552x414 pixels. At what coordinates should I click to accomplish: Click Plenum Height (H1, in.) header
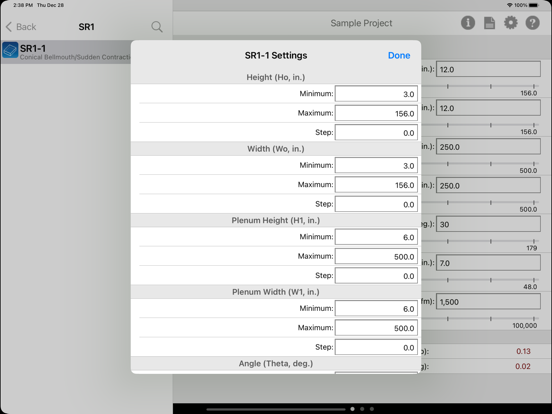pos(276,220)
